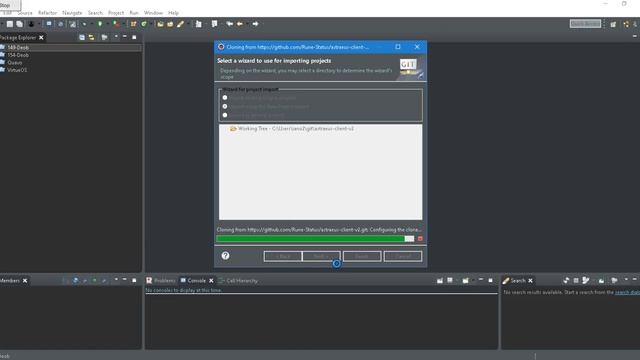Click the green New Java Class icon

(x=144, y=24)
